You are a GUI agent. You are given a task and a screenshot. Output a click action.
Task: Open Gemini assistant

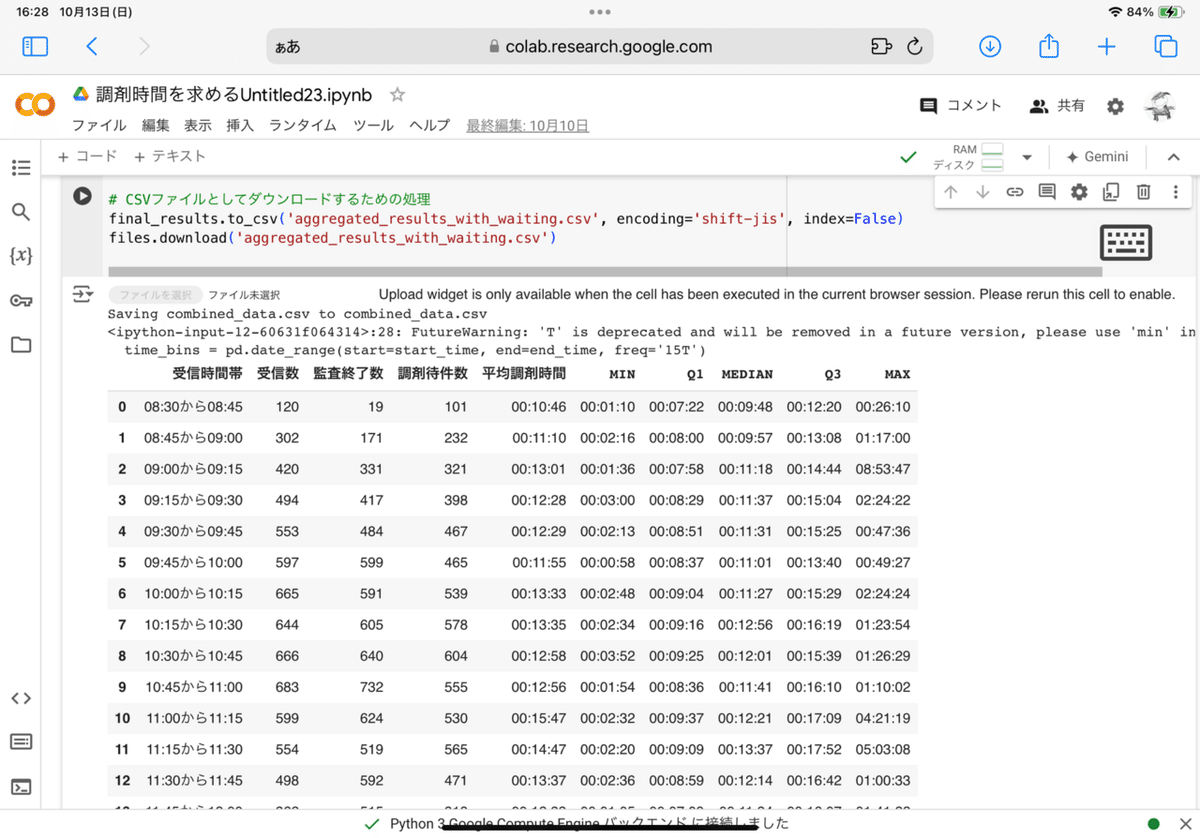point(1097,156)
